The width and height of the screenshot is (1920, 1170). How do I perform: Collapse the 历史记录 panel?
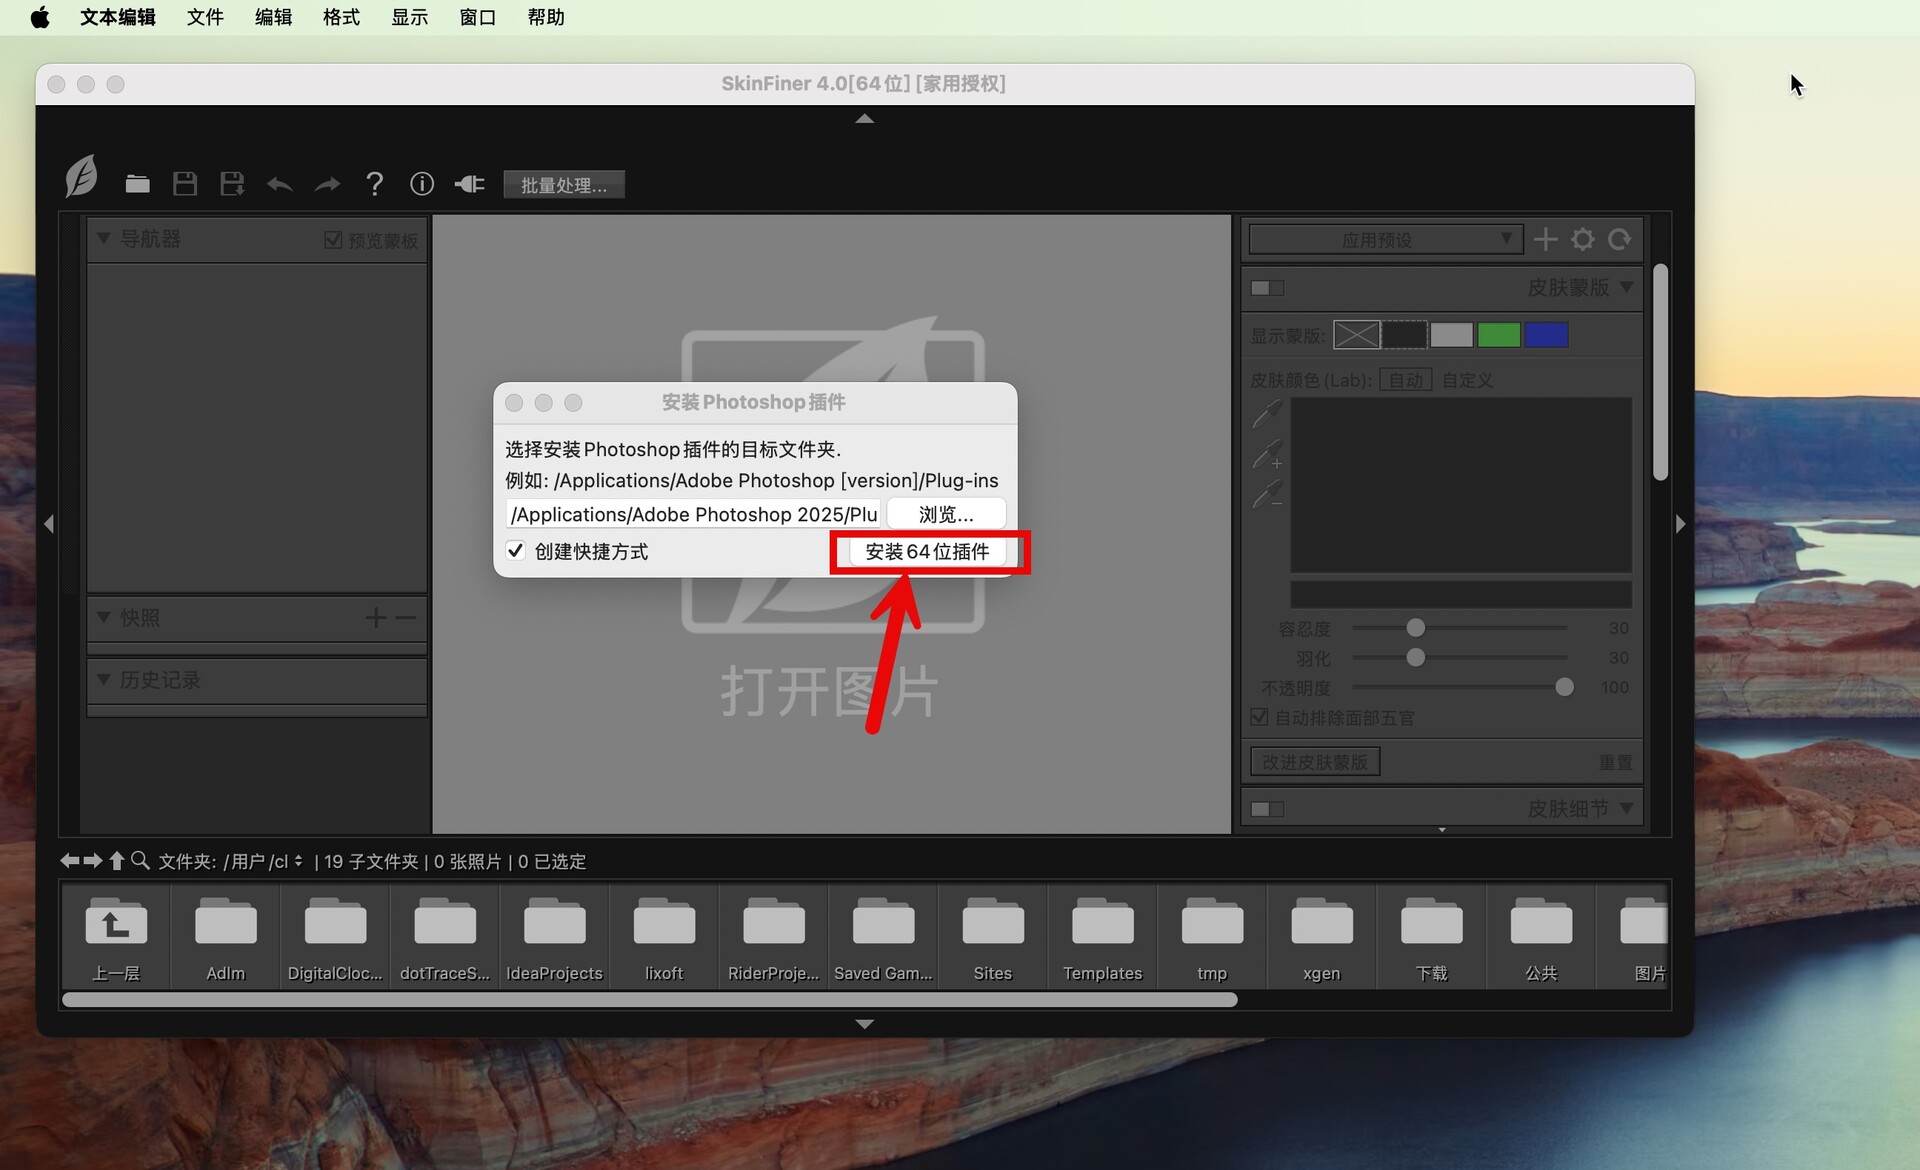tap(103, 680)
